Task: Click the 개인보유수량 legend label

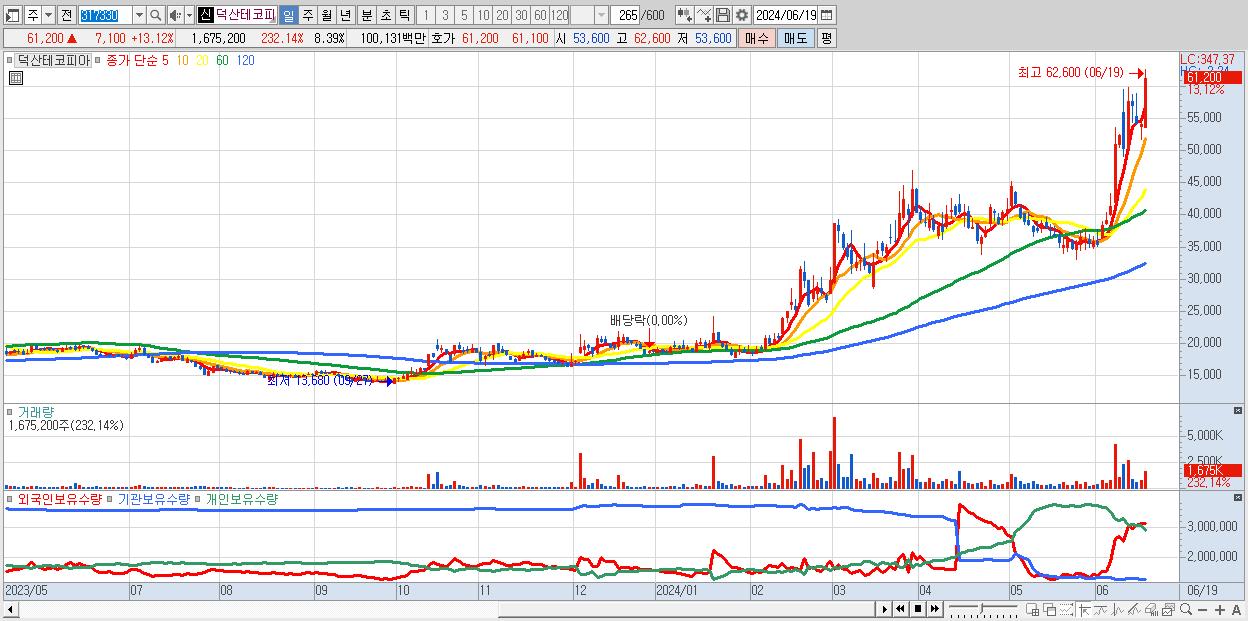Action: point(241,498)
